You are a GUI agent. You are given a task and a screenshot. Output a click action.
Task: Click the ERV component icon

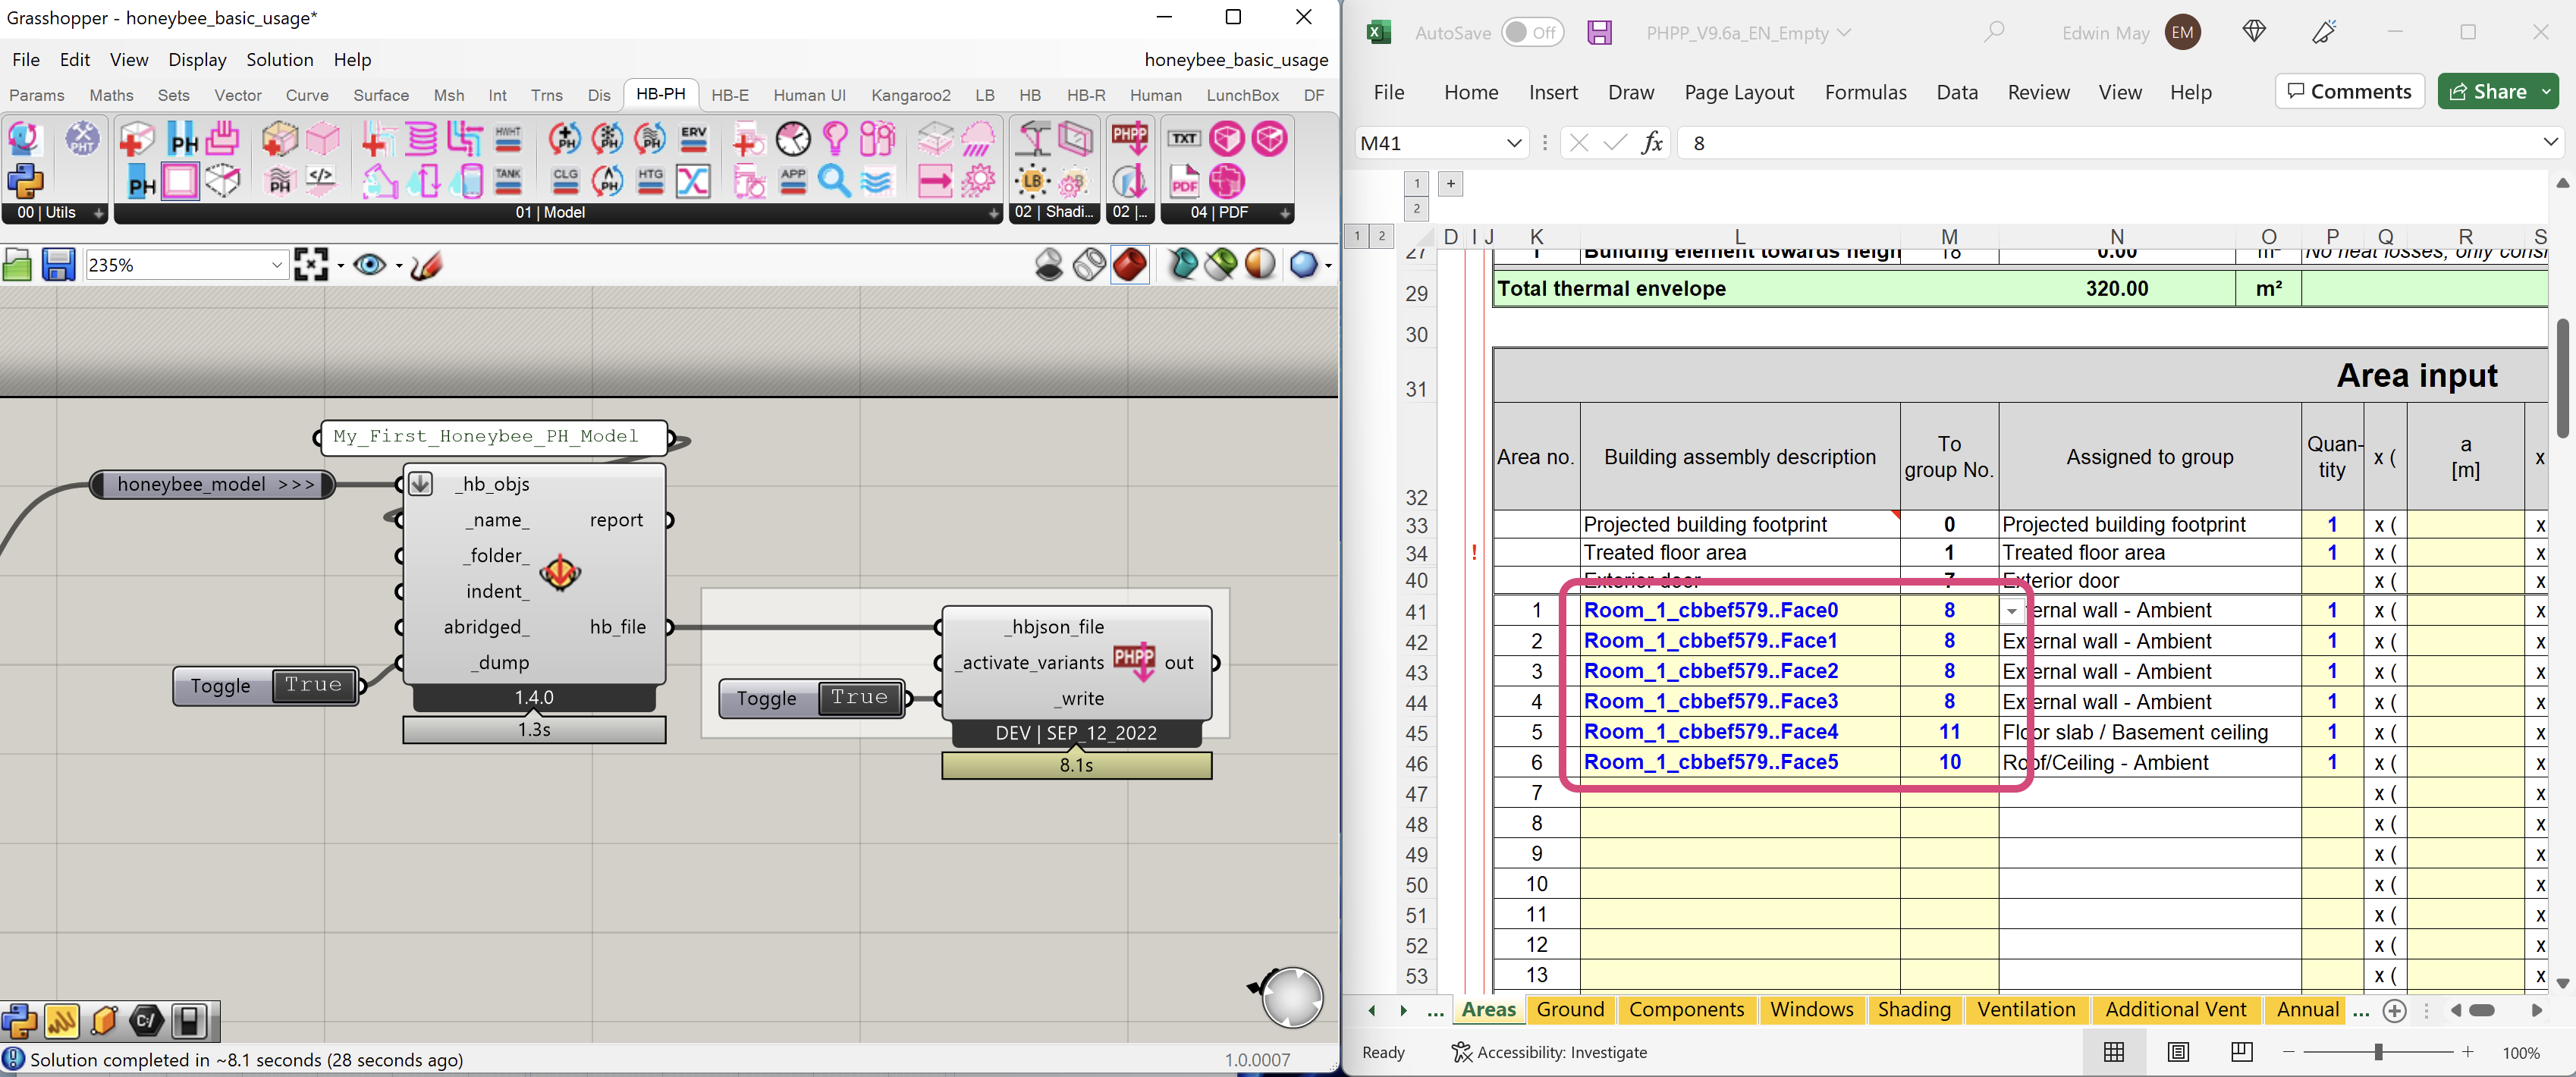[x=693, y=139]
